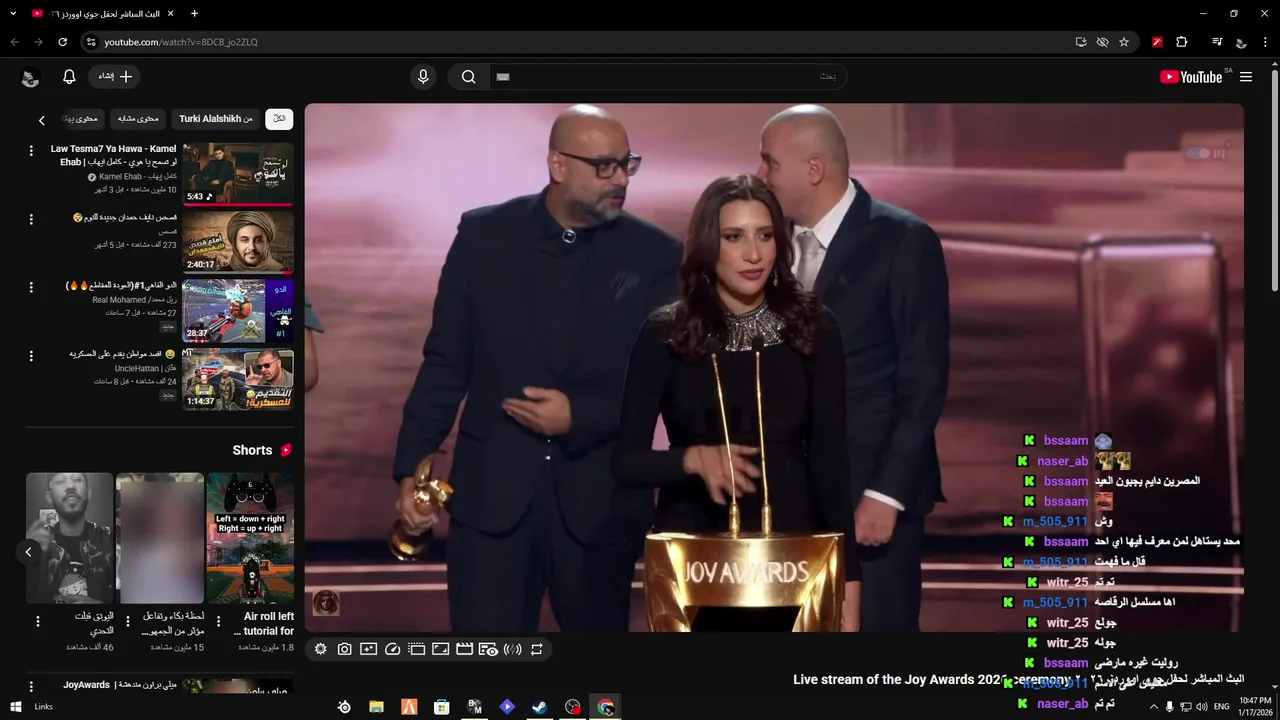Take a video screenshot with camera icon
1280x720 pixels.
pyautogui.click(x=344, y=649)
